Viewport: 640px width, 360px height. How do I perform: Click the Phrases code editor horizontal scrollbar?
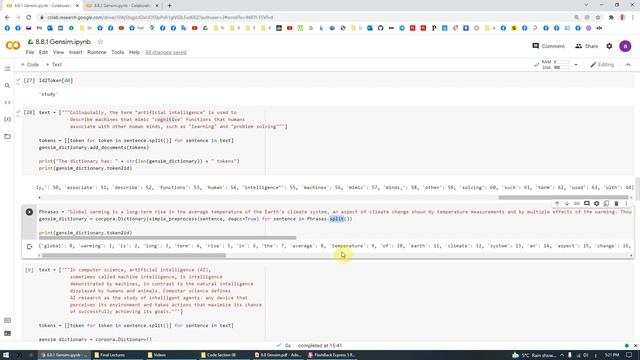(x=167, y=238)
